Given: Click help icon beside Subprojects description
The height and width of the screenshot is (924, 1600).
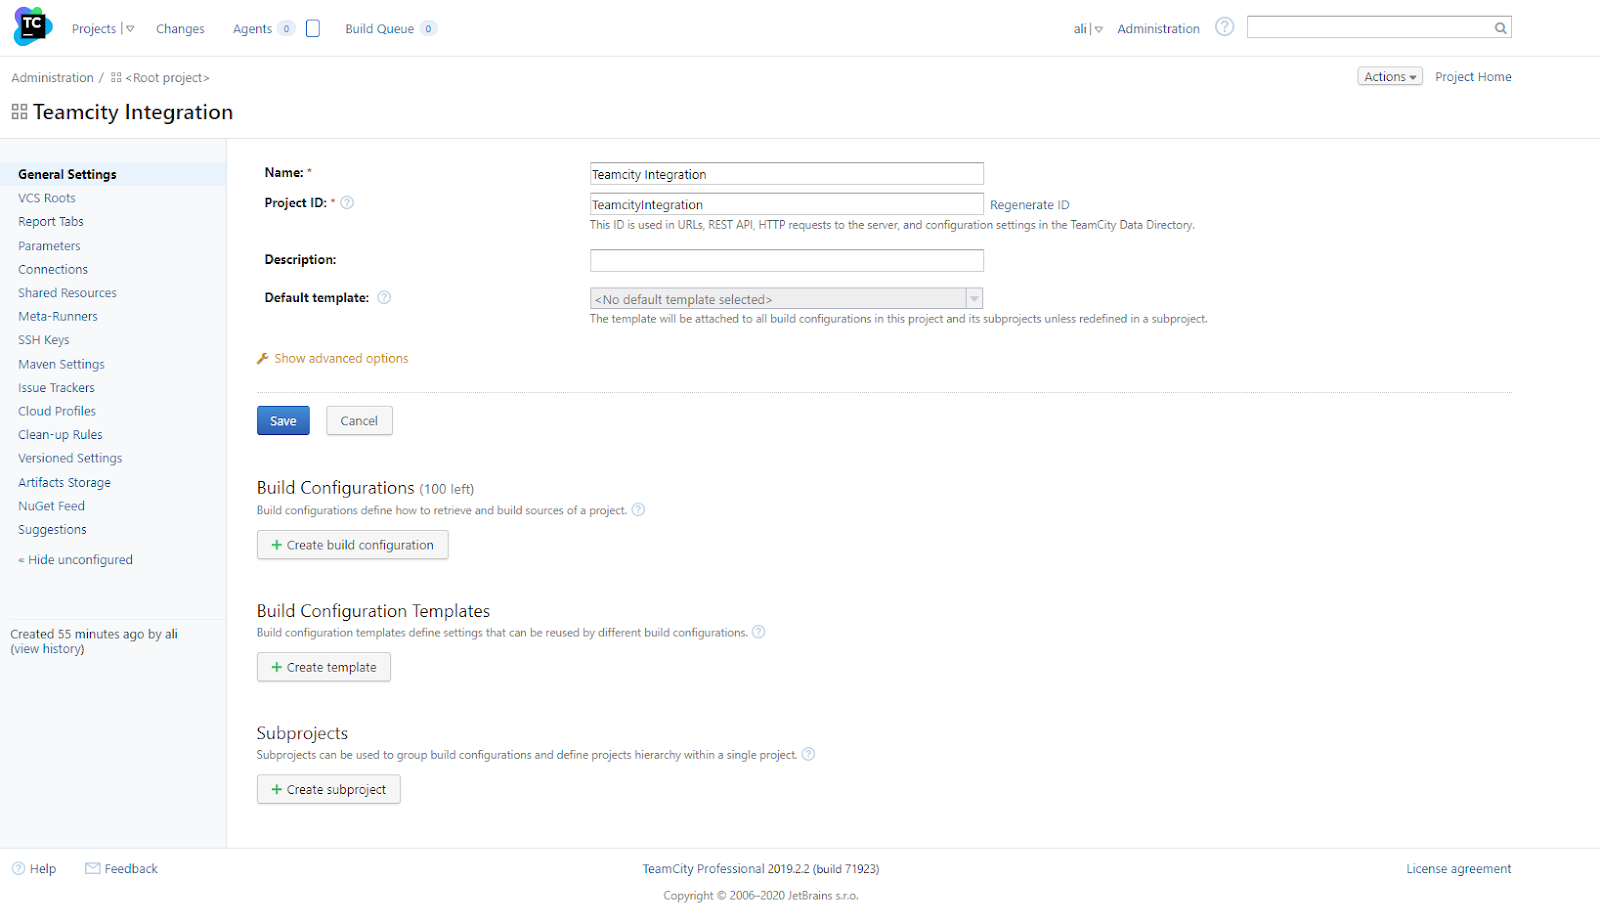Looking at the screenshot, I should [808, 754].
